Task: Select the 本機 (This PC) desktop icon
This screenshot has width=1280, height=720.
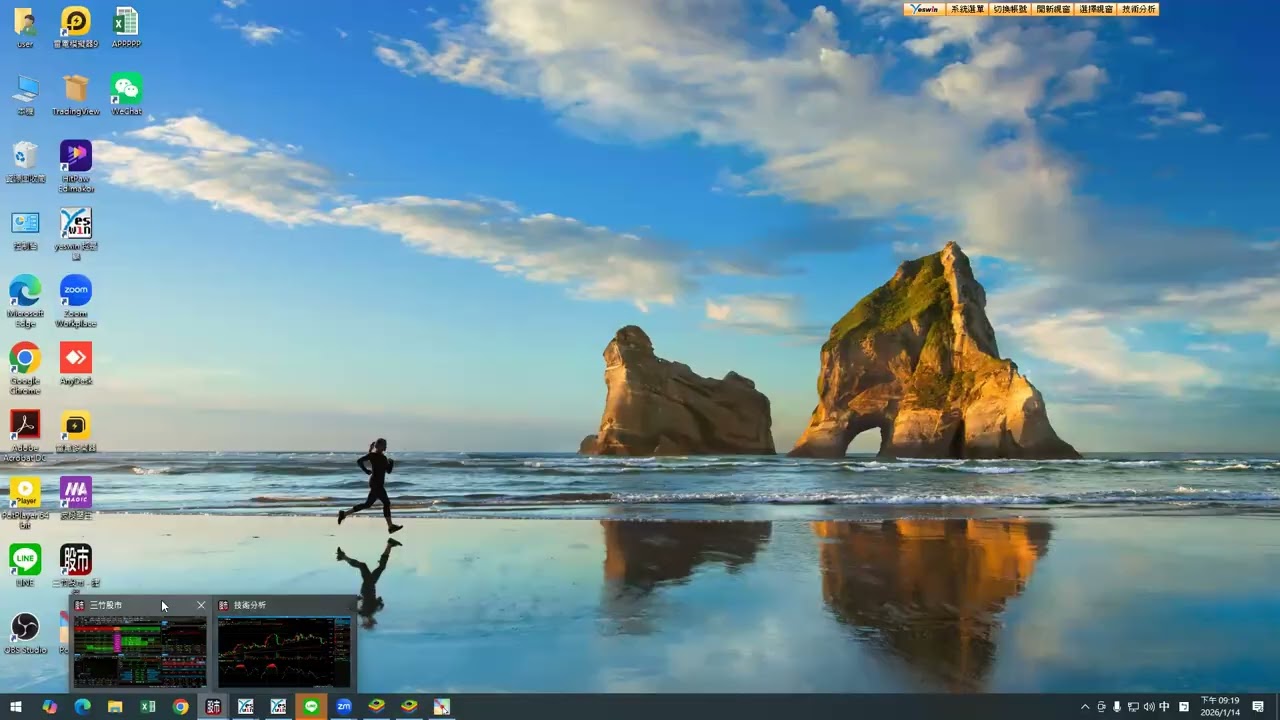Action: click(x=25, y=95)
